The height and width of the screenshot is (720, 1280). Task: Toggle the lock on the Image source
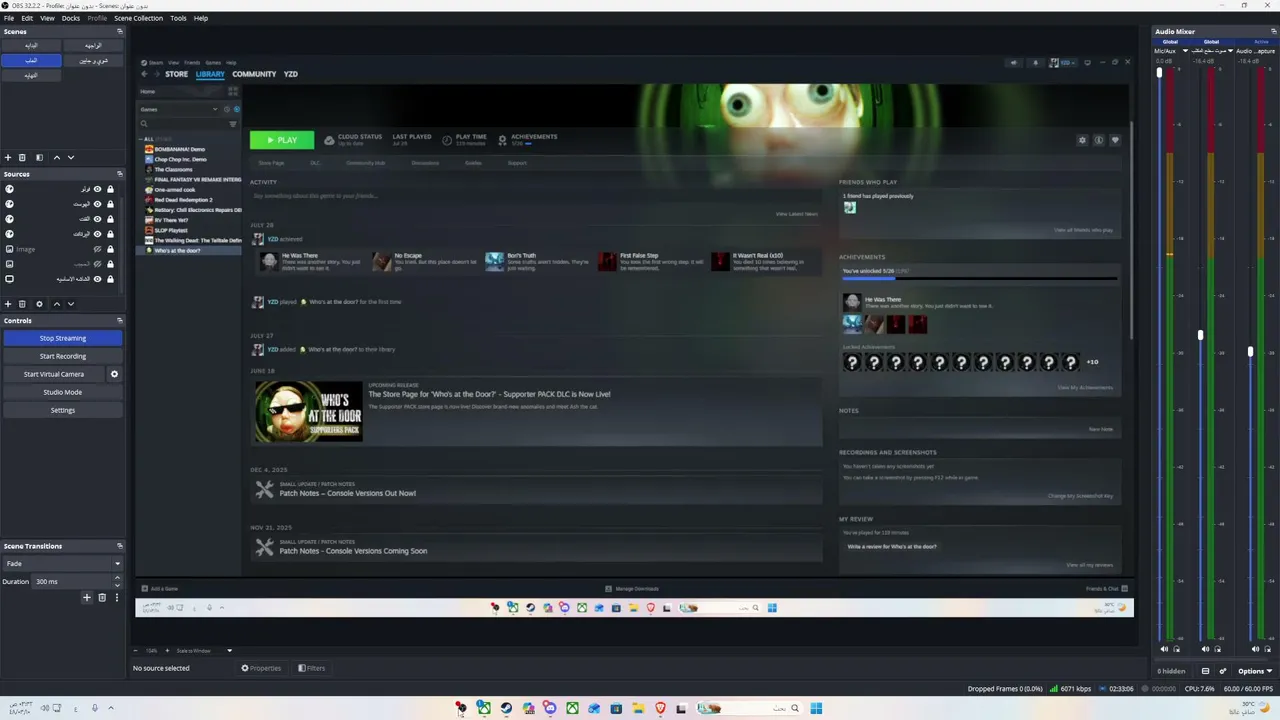(x=110, y=249)
